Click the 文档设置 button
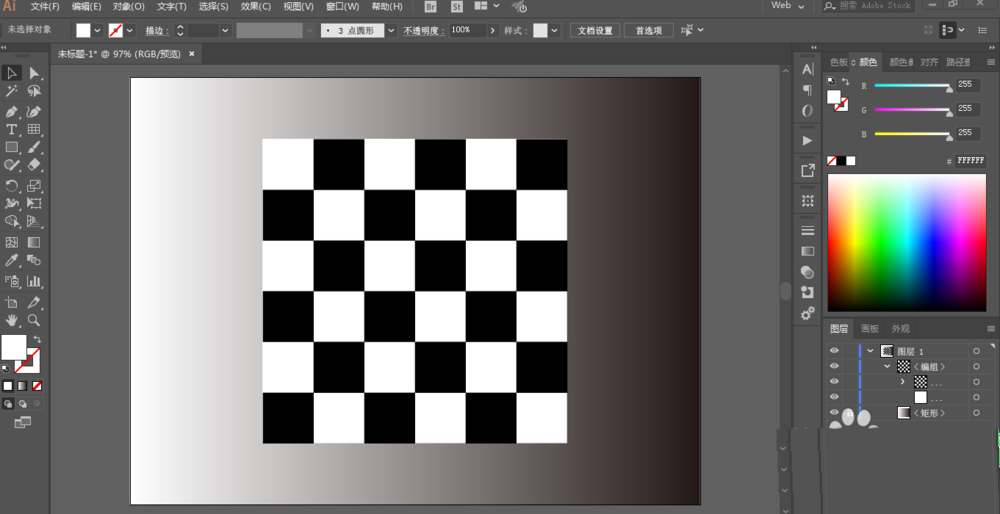The width and height of the screenshot is (1000, 514). click(595, 31)
